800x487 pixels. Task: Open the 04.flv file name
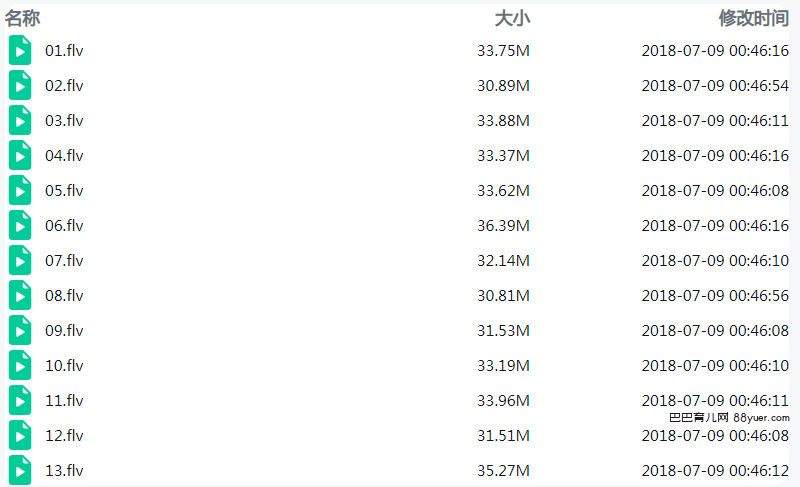coord(64,156)
